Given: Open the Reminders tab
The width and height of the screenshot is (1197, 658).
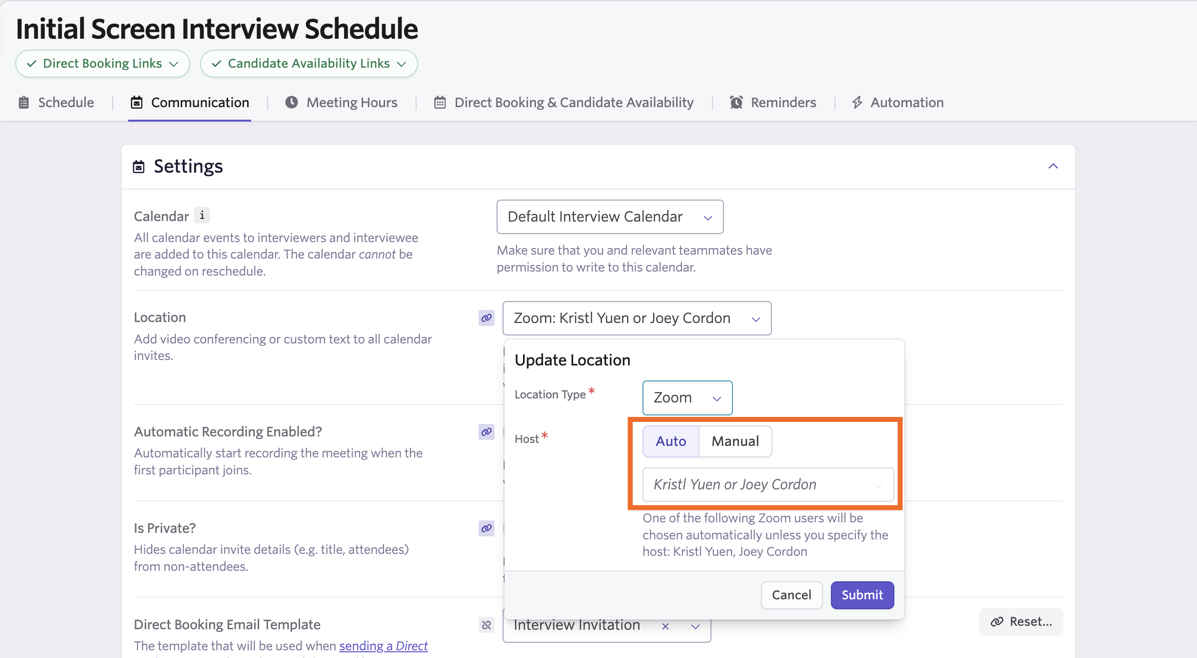Looking at the screenshot, I should (773, 102).
